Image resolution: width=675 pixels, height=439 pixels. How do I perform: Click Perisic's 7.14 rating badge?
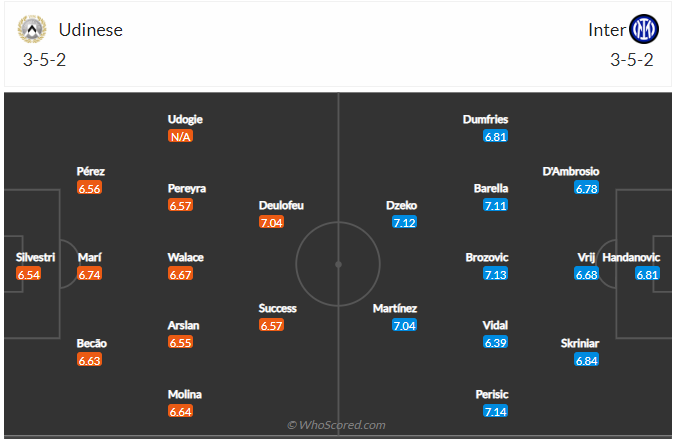[495, 411]
